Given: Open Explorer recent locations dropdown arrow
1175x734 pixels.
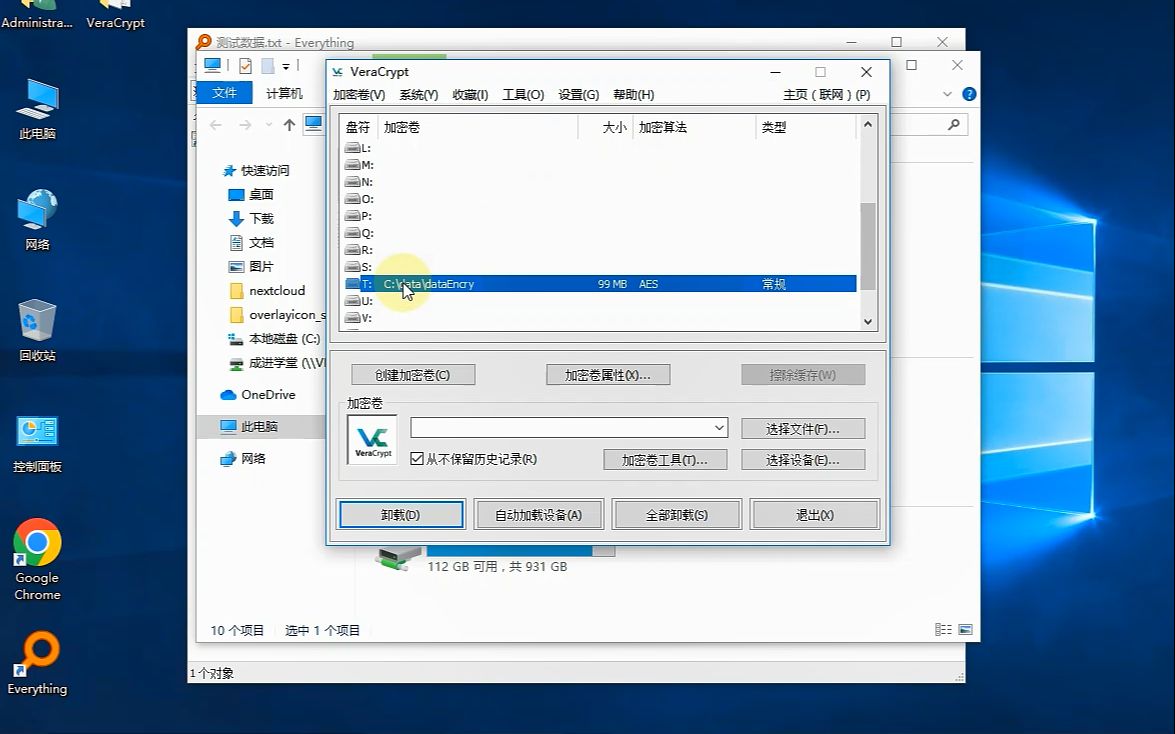Looking at the screenshot, I should 268,125.
